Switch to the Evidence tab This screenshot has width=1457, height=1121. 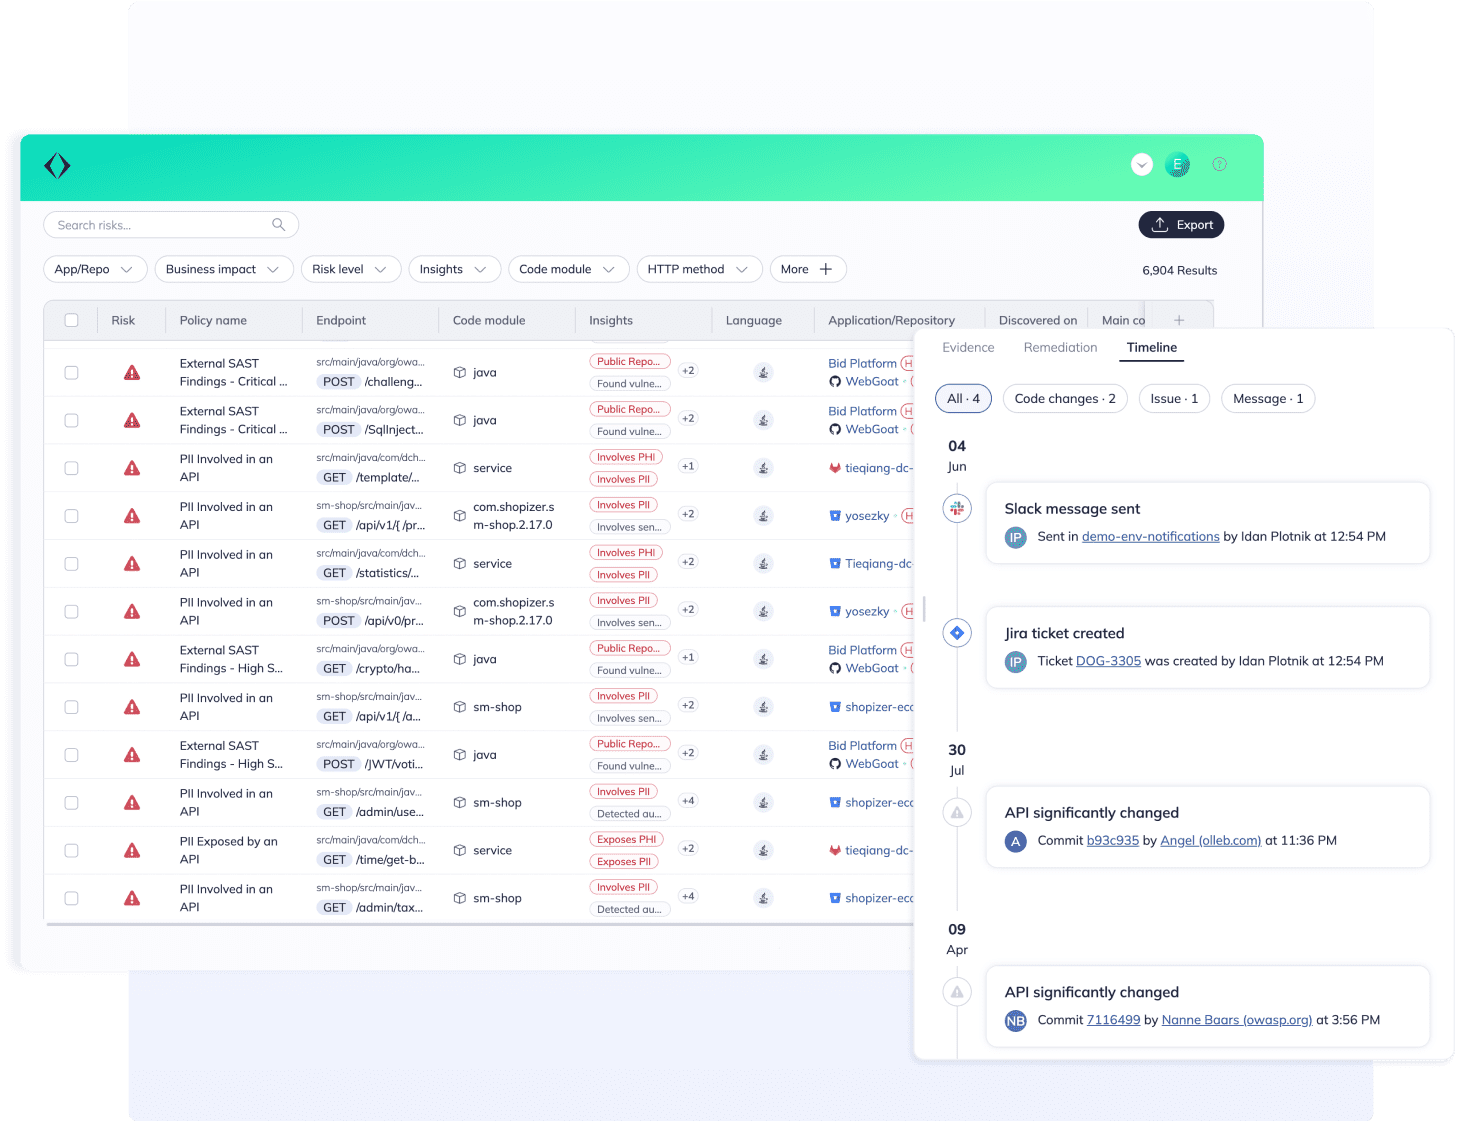[x=968, y=348]
